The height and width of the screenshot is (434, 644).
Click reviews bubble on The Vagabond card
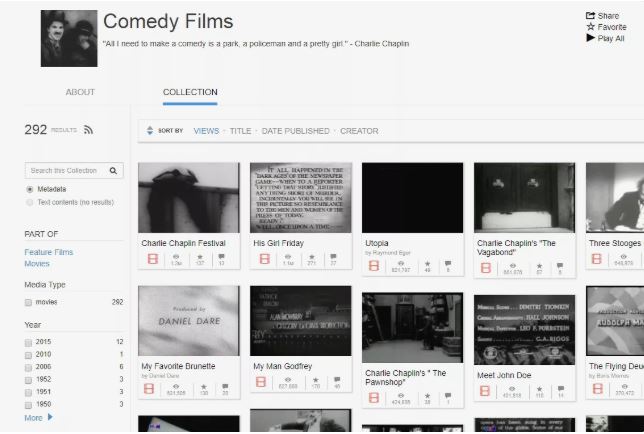[560, 266]
